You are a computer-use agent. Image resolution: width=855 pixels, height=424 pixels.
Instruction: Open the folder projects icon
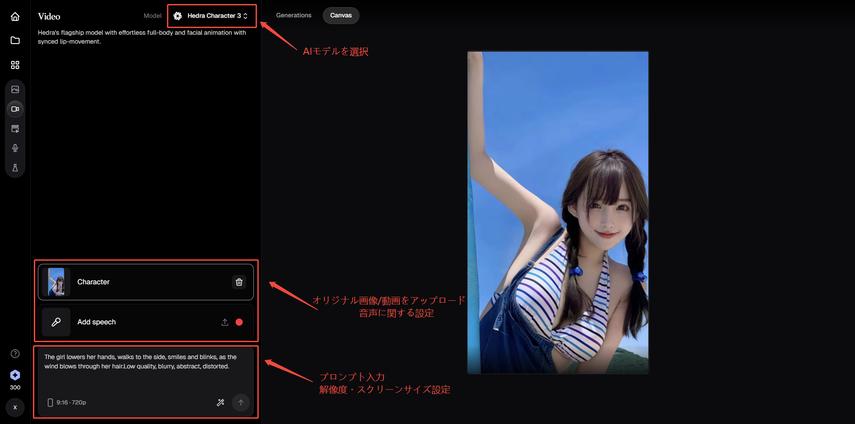click(x=15, y=40)
